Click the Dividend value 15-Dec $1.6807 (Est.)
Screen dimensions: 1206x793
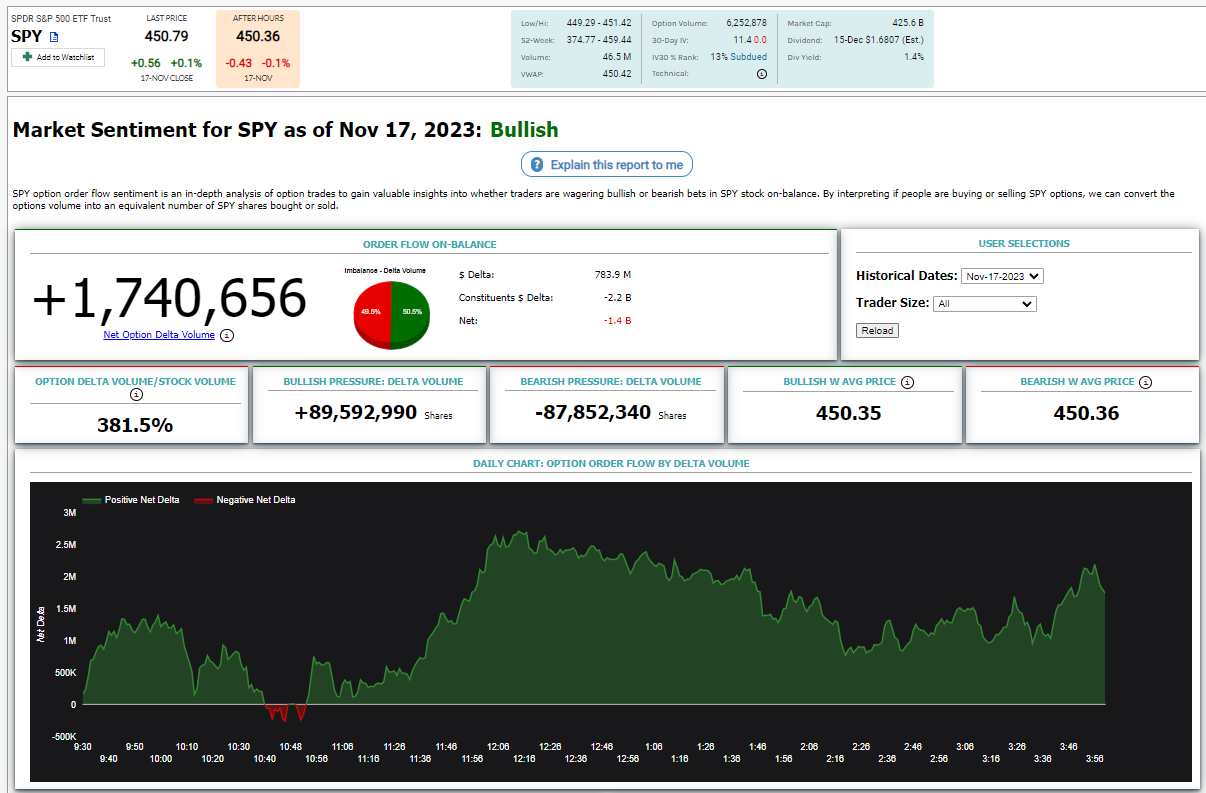click(879, 40)
